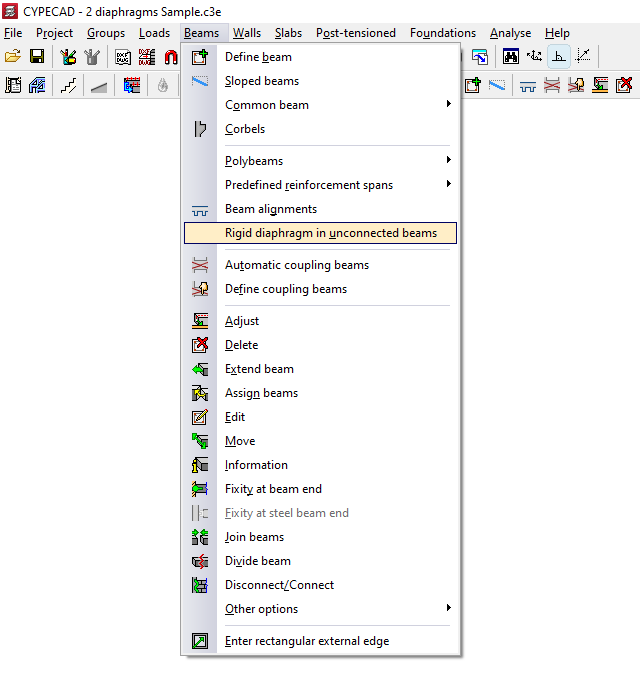
Task: Expand the Common beam submenu arrow
Action: click(x=449, y=104)
